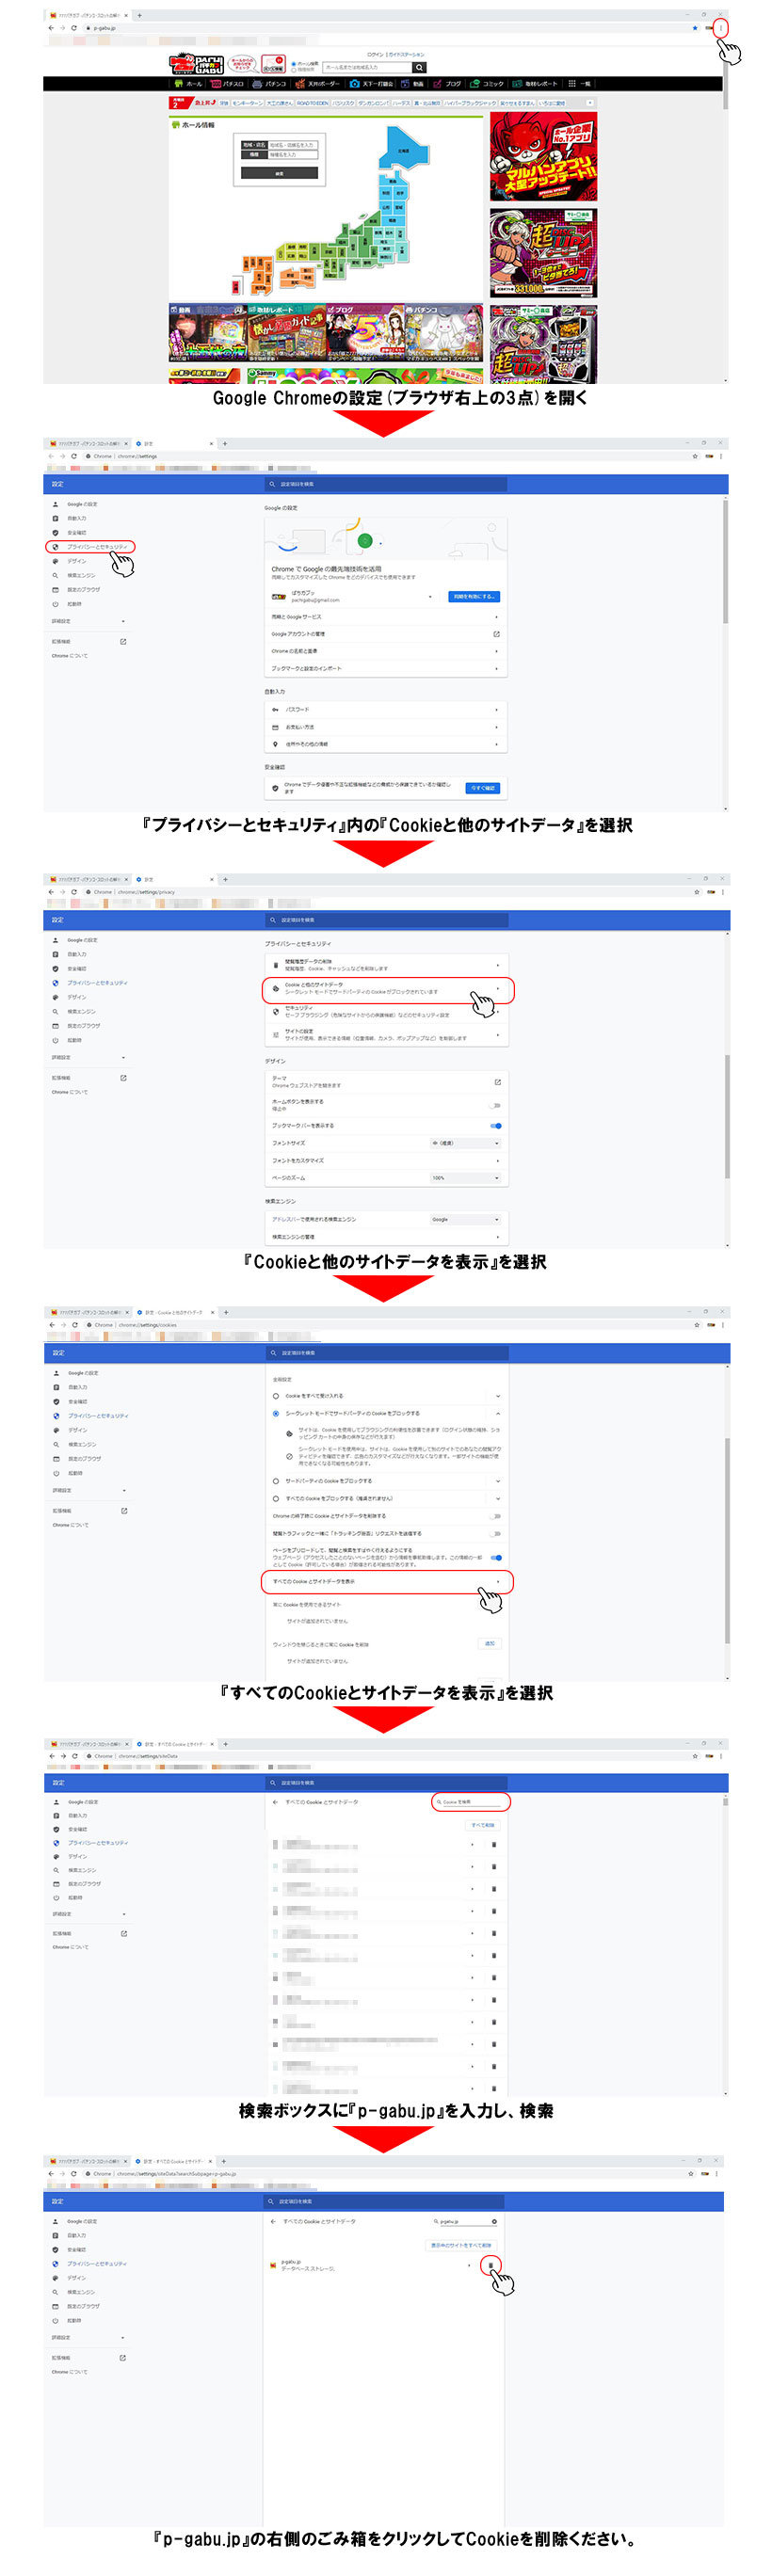Click the p-gabu.jp site favicon in the cookie list
Image resolution: width=772 pixels, height=2576 pixels.
[273, 2265]
